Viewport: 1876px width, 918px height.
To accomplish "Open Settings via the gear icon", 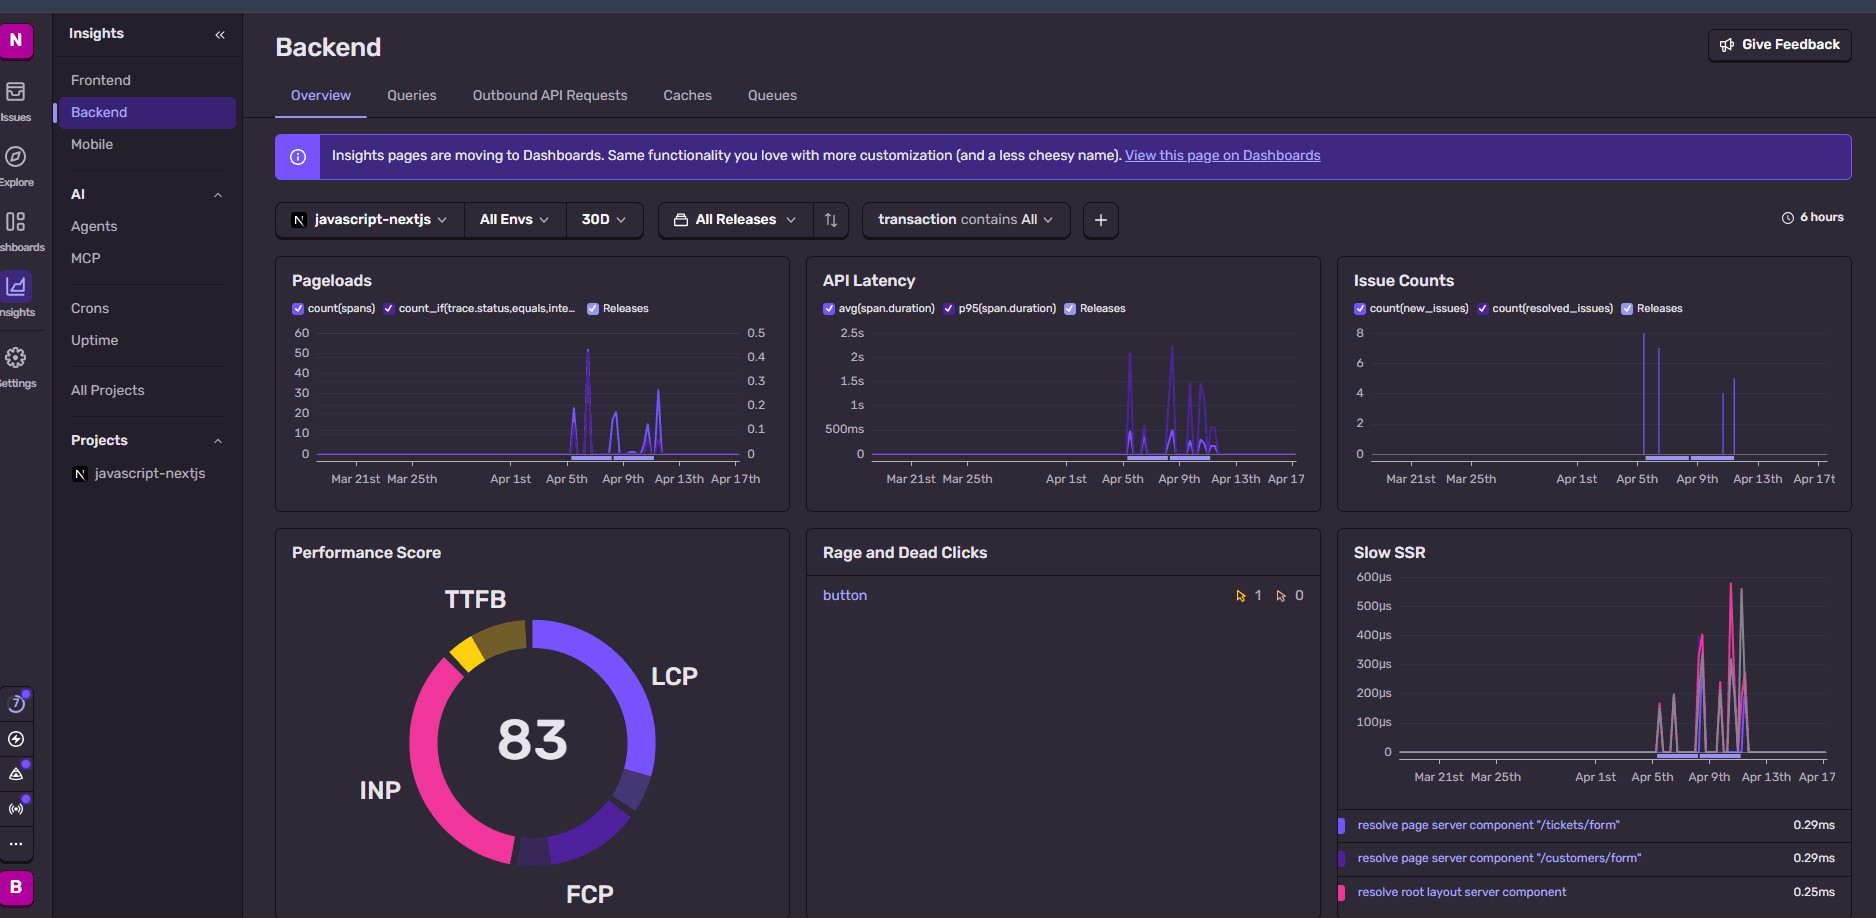I will [x=16, y=357].
